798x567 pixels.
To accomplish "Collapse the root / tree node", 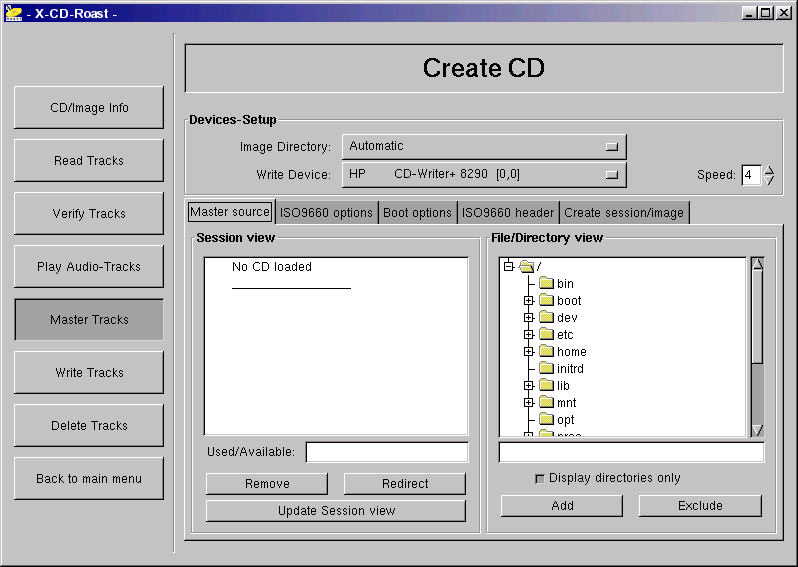I will pyautogui.click(x=508, y=266).
